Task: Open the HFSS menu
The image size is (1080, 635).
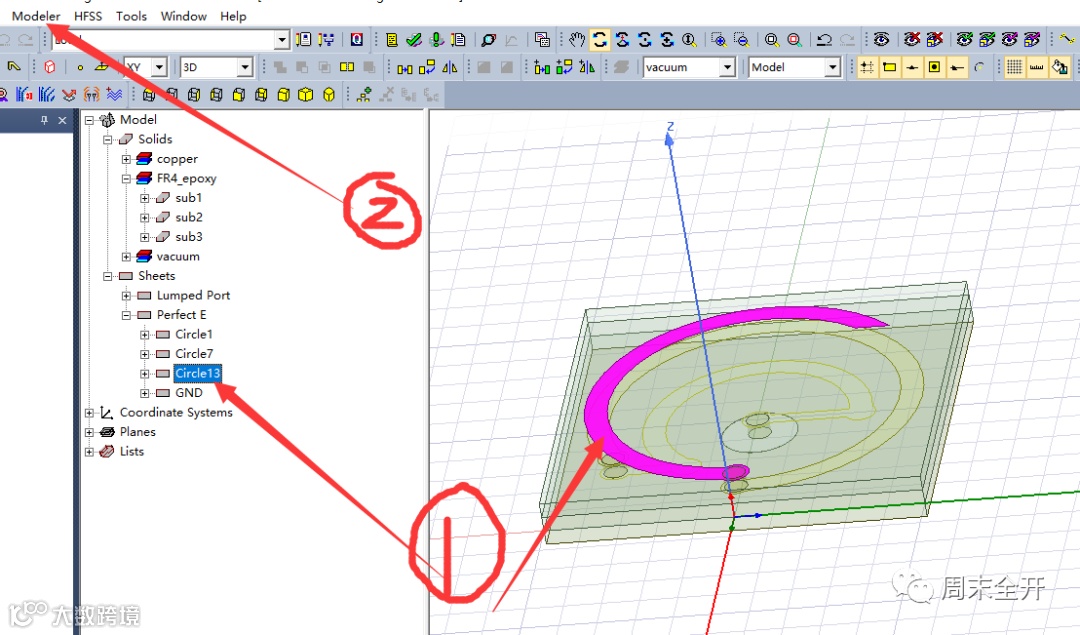Action: click(x=87, y=16)
